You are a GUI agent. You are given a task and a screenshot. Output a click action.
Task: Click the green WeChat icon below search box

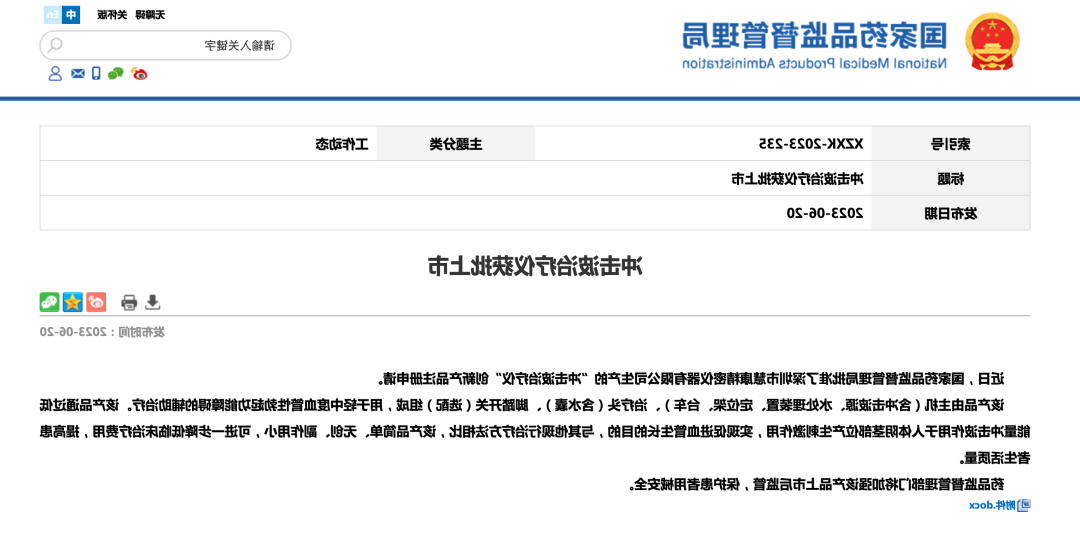pos(116,73)
